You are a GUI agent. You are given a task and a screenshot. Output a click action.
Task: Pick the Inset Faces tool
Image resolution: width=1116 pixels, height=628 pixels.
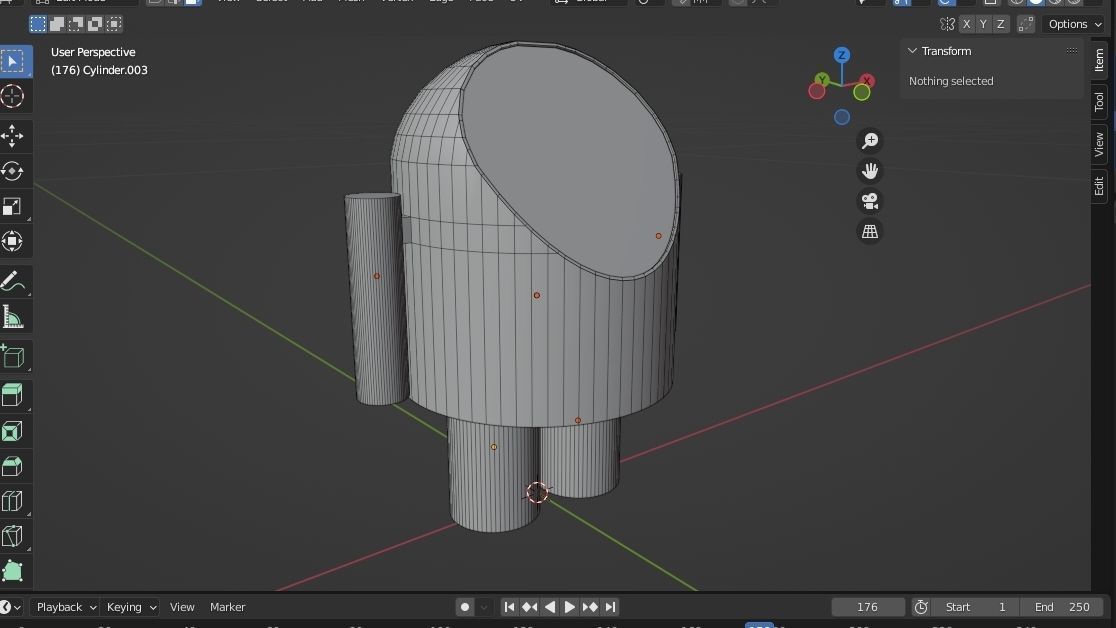(12, 431)
